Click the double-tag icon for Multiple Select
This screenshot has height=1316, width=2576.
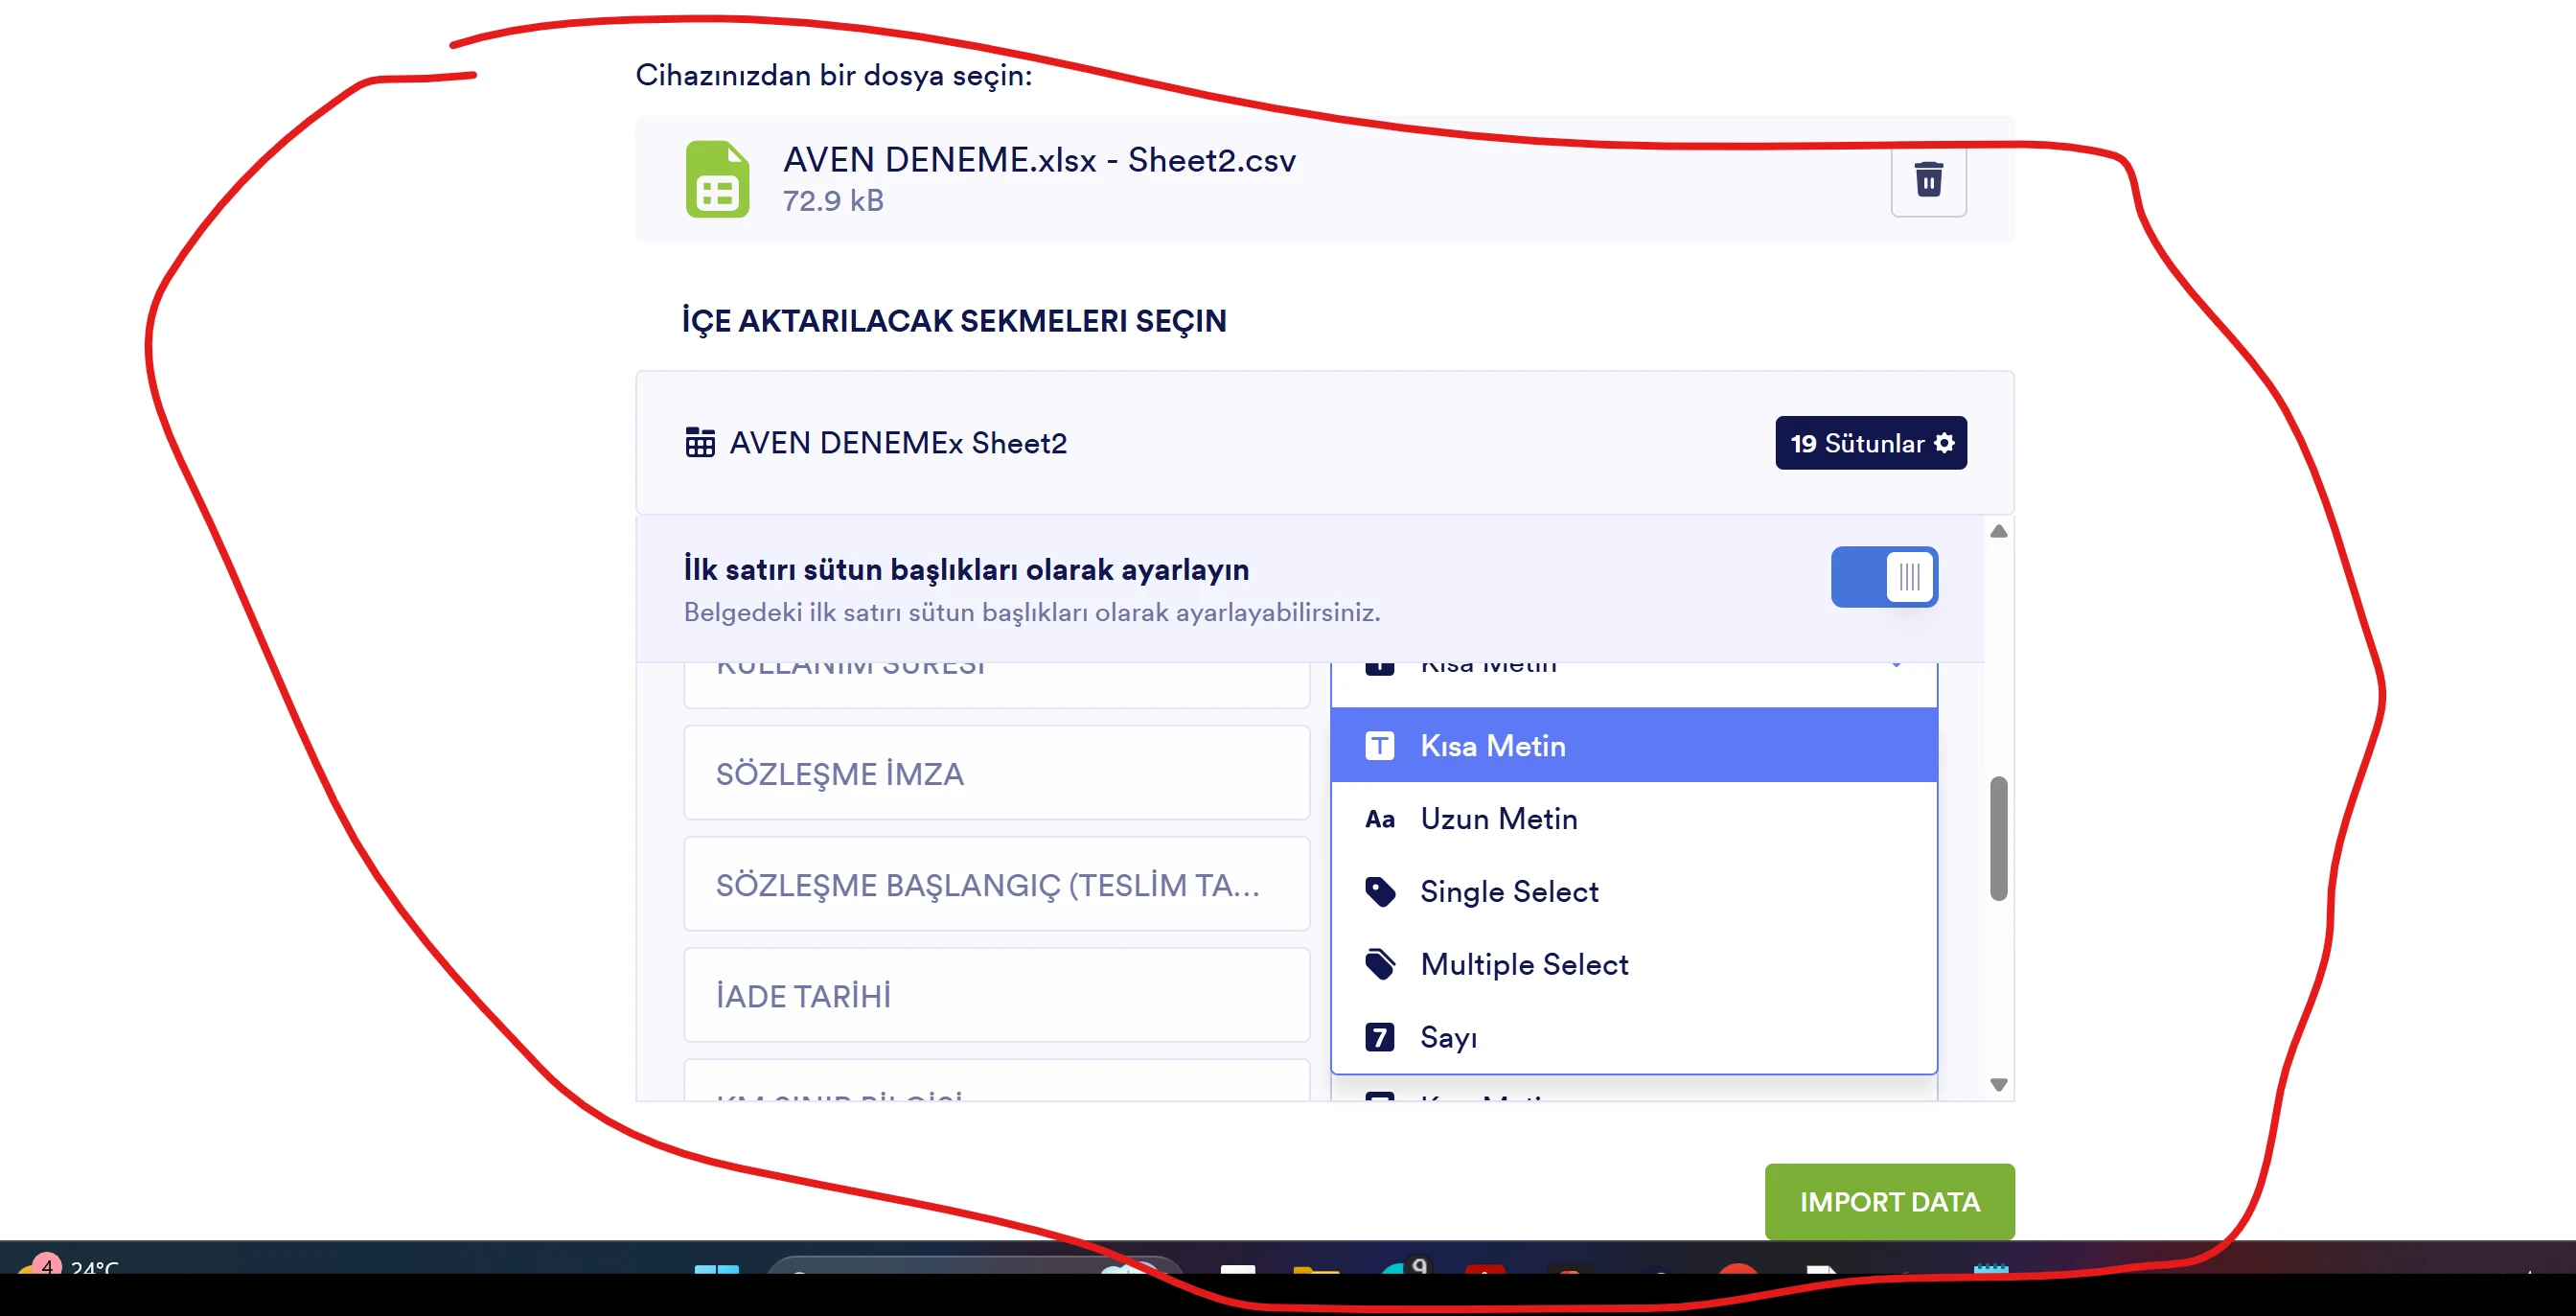[x=1380, y=963]
